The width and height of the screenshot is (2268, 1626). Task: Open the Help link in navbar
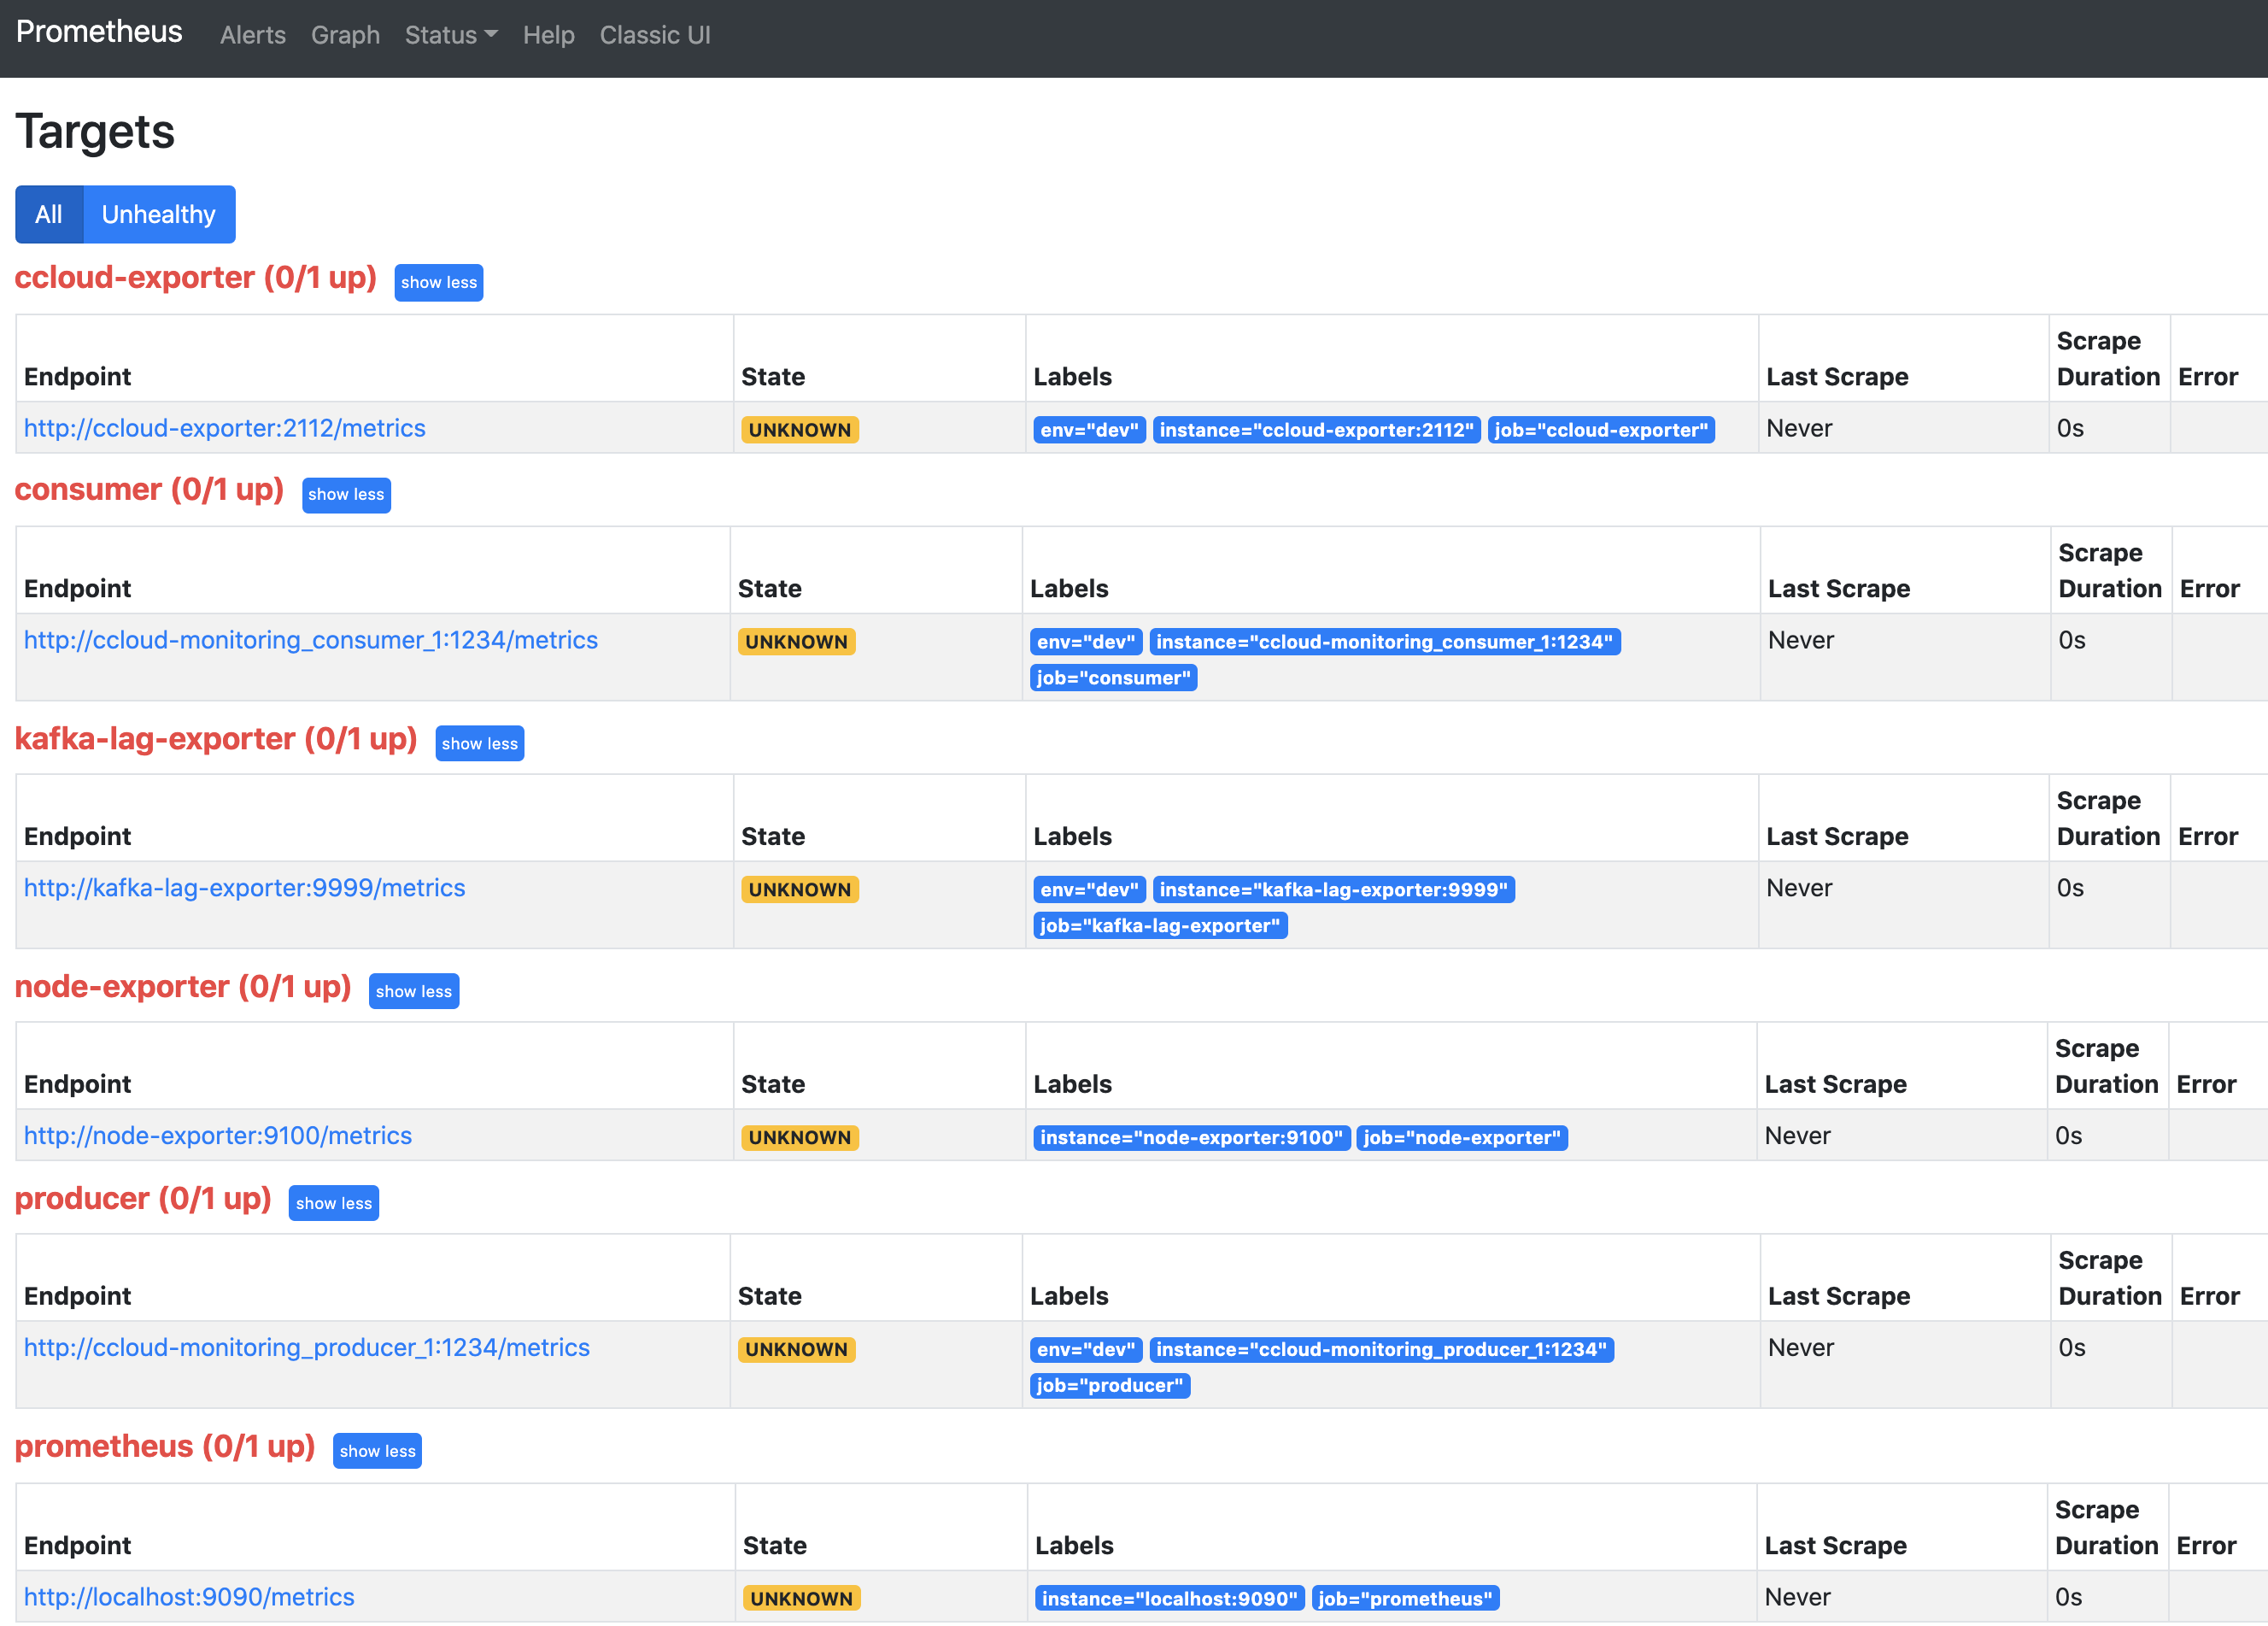(548, 35)
